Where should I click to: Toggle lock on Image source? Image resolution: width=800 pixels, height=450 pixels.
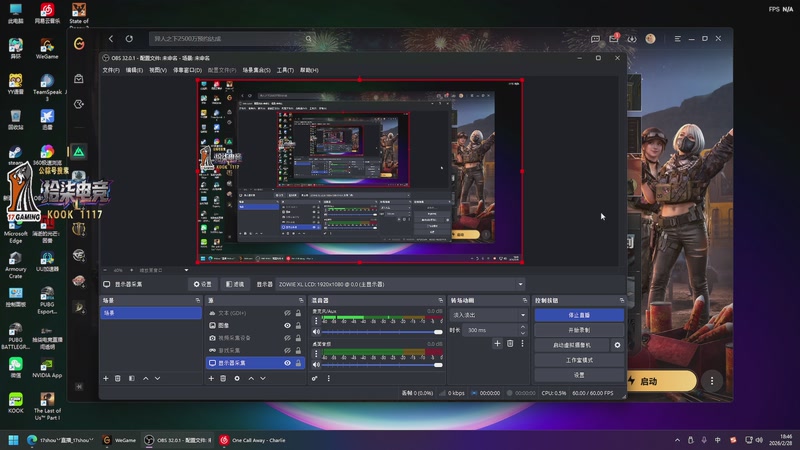coord(298,326)
